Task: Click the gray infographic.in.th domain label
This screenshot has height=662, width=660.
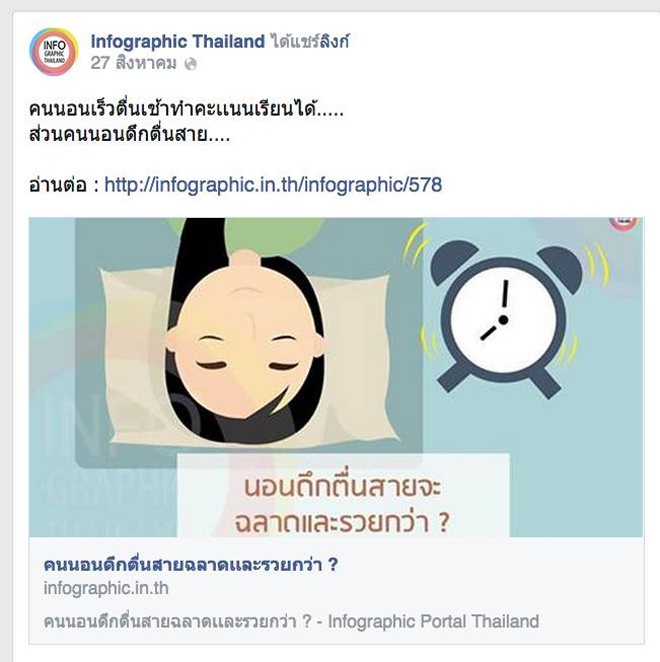Action: click(106, 588)
